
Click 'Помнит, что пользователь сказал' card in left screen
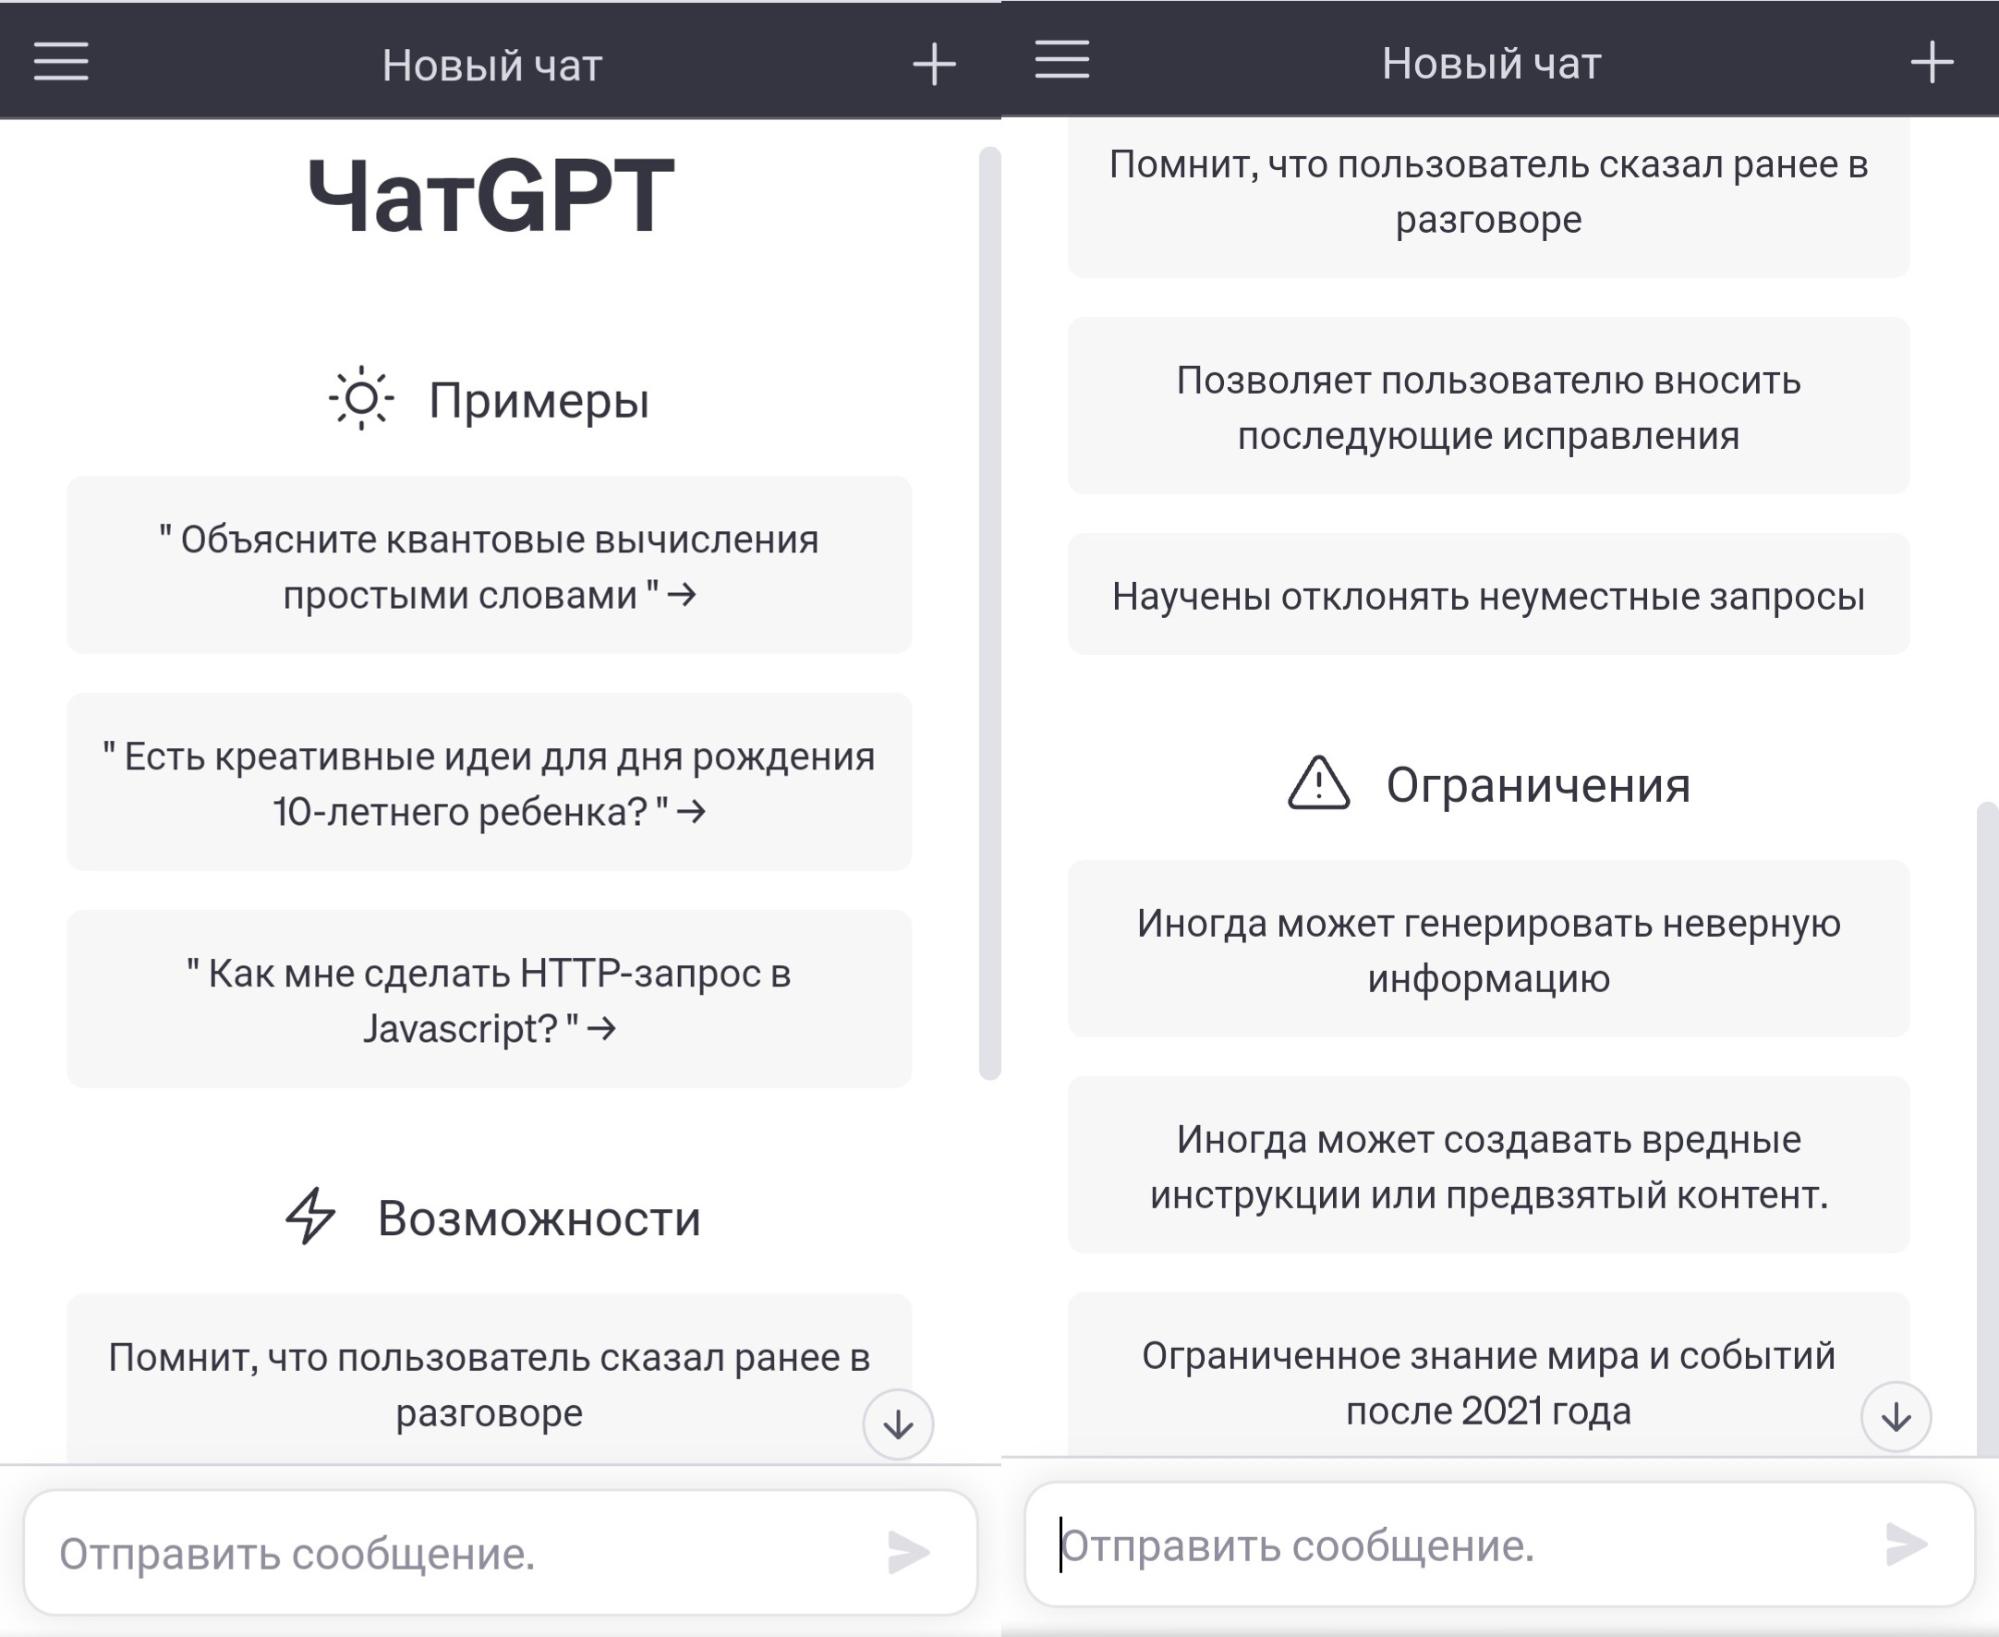(489, 1380)
